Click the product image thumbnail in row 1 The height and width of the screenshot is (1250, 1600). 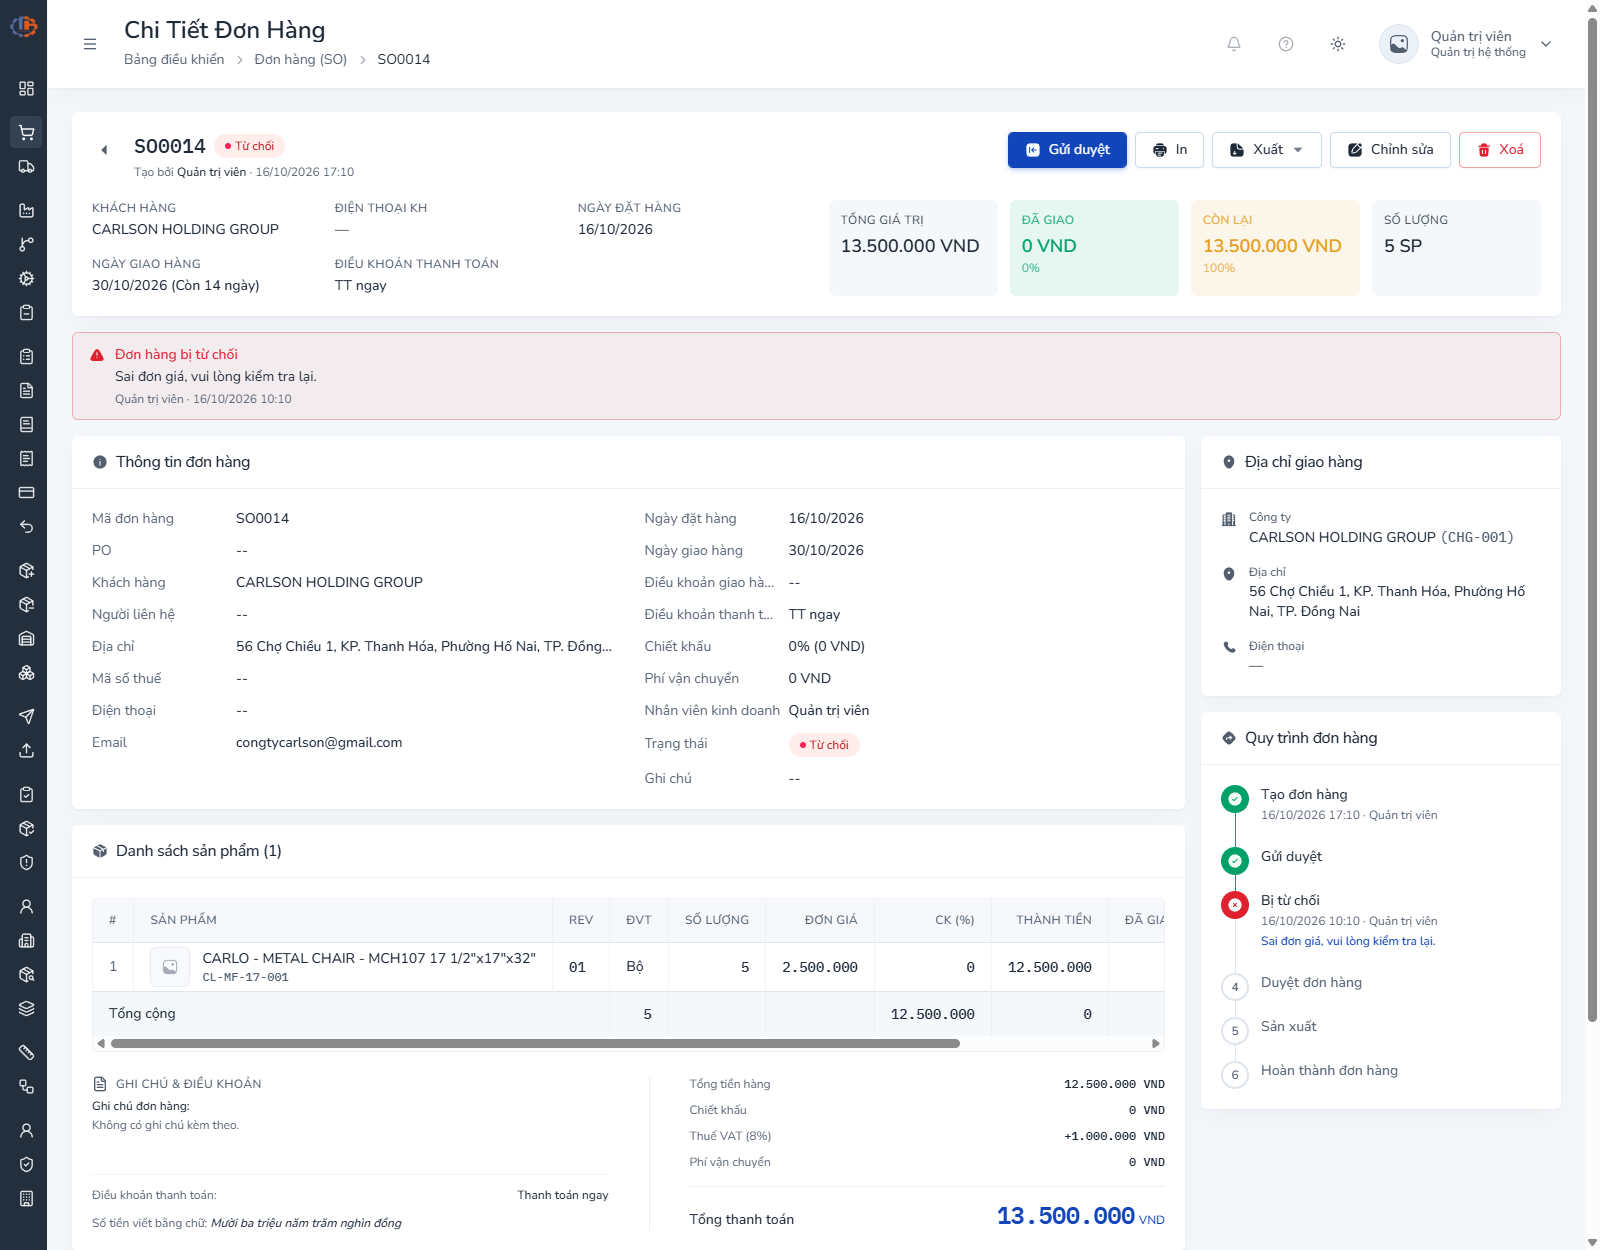170,967
